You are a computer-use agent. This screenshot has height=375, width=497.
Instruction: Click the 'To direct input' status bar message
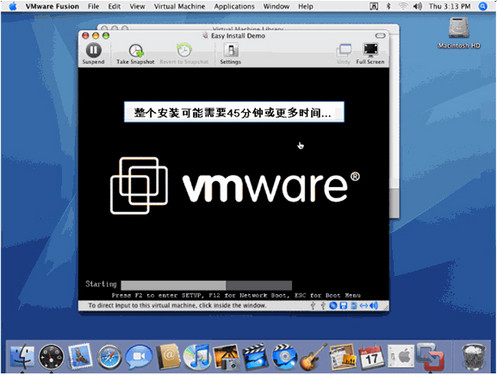(177, 305)
